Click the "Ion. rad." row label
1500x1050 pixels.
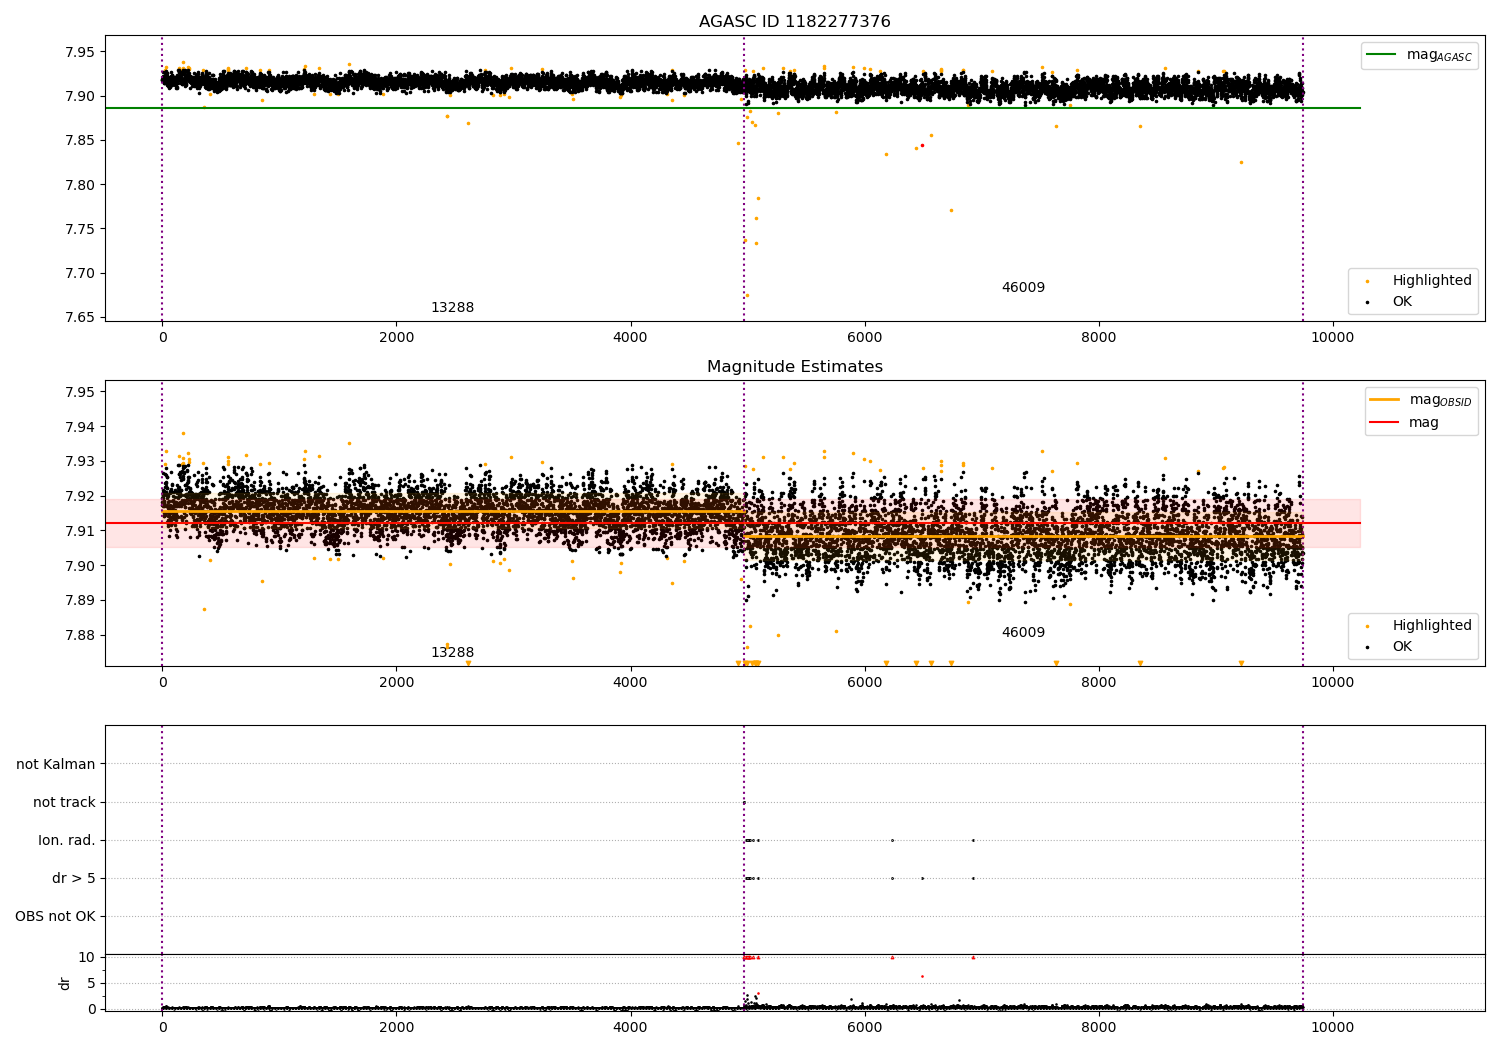67,841
